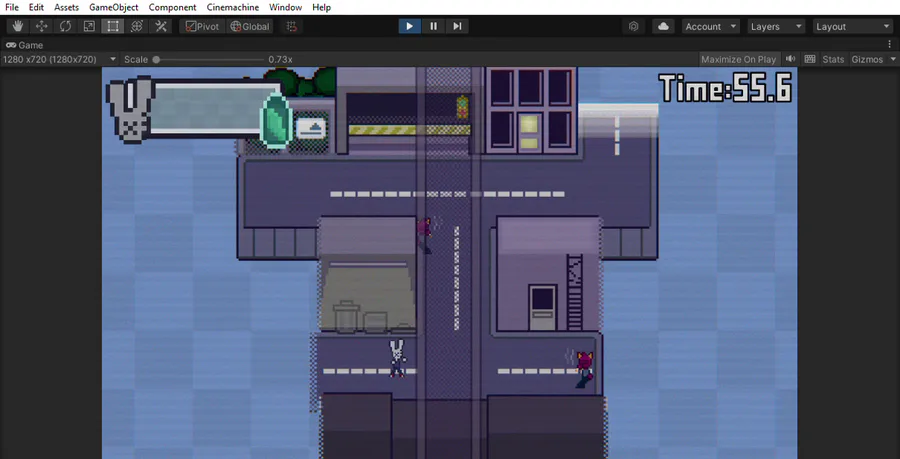The image size is (900, 459).
Task: Click the 0.73x scale value
Action: [x=280, y=59]
